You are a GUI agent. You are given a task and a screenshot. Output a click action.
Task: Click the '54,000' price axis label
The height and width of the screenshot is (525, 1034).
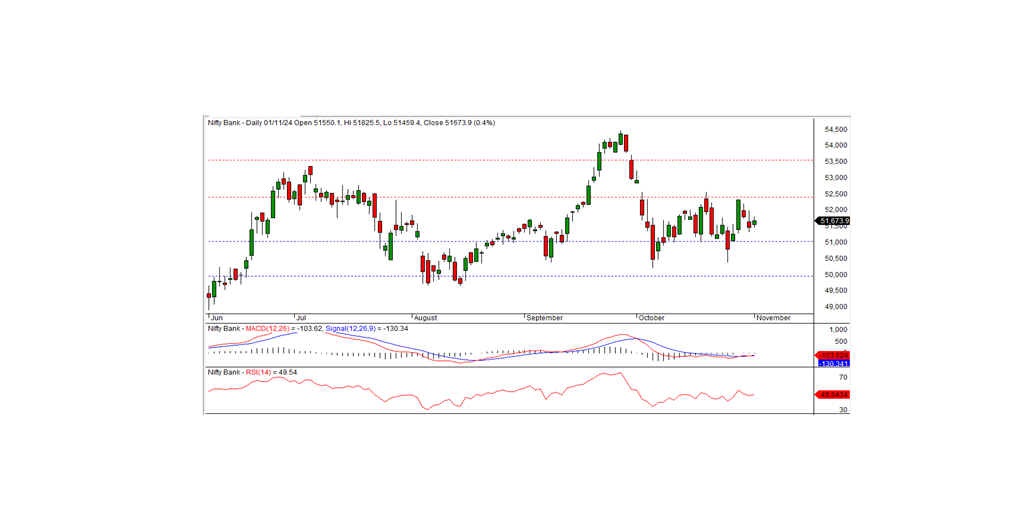point(836,146)
